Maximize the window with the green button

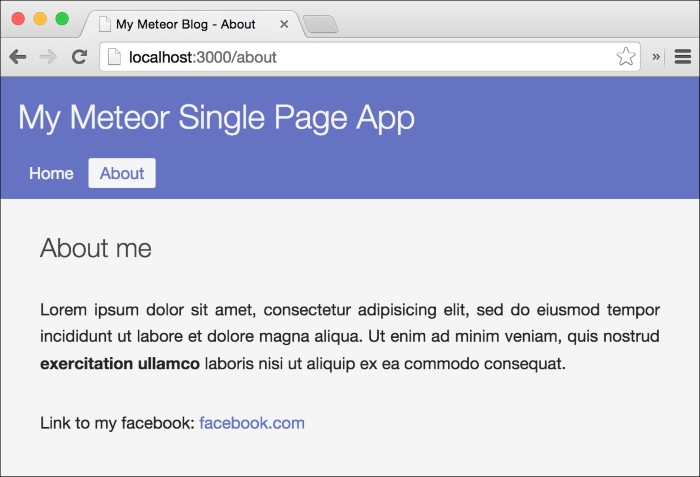pos(62,19)
